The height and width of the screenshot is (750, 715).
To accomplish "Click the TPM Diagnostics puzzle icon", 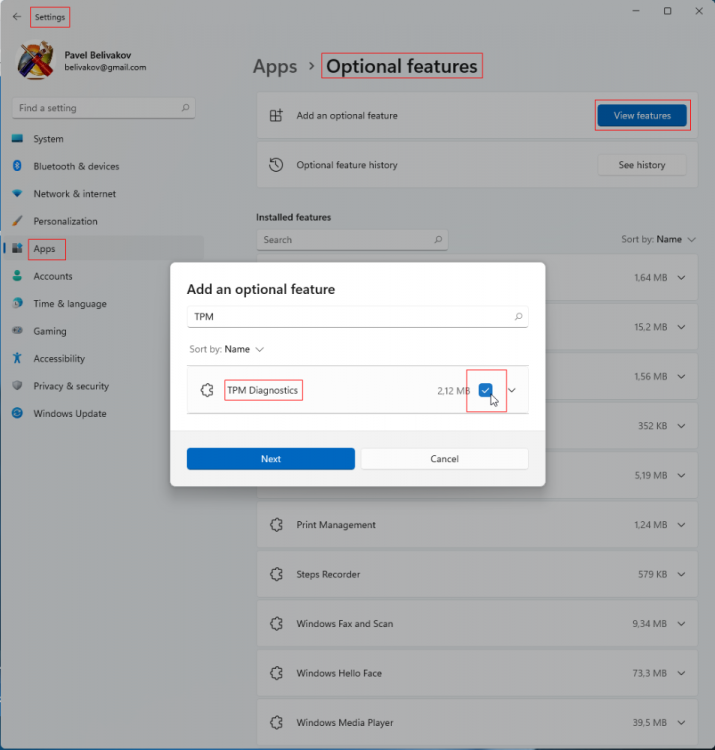I will (207, 390).
